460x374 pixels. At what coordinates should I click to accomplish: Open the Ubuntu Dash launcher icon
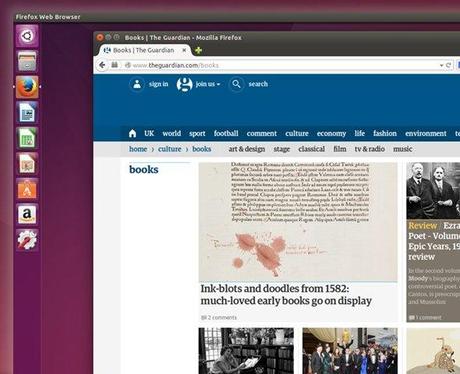(x=27, y=36)
